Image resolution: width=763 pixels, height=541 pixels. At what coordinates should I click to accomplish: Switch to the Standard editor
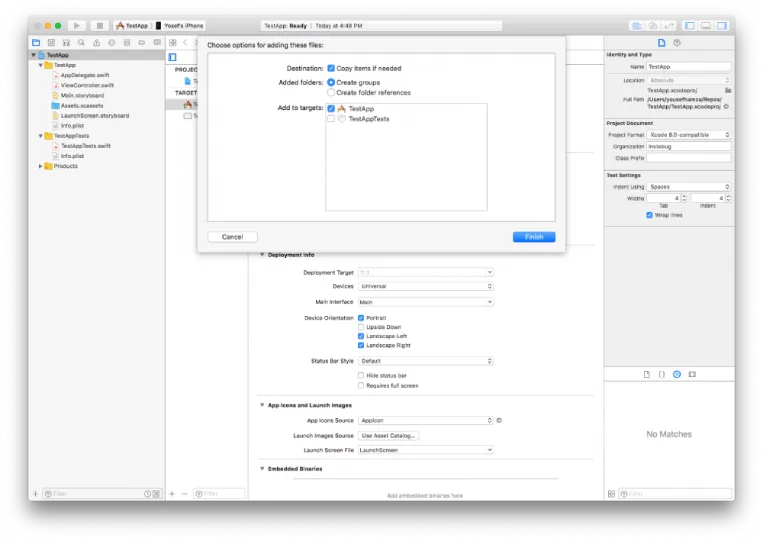click(636, 26)
